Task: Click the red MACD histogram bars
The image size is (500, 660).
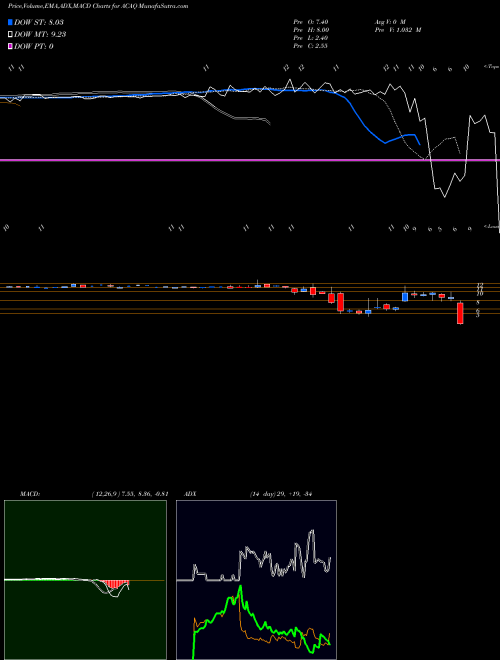Action: [114, 584]
